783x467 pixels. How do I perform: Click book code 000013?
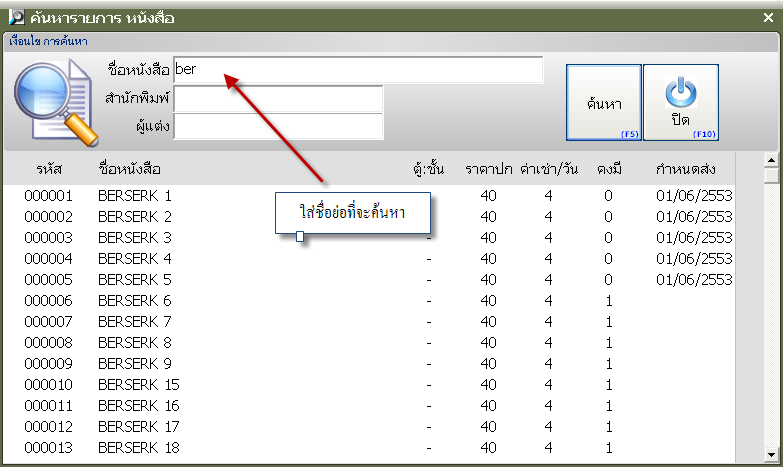(x=48, y=448)
